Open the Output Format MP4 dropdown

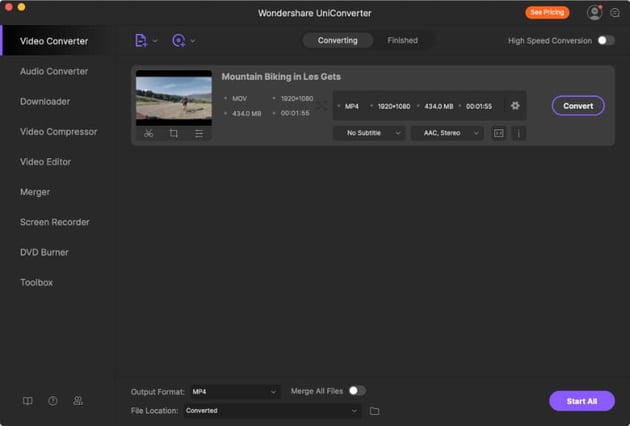pos(234,391)
